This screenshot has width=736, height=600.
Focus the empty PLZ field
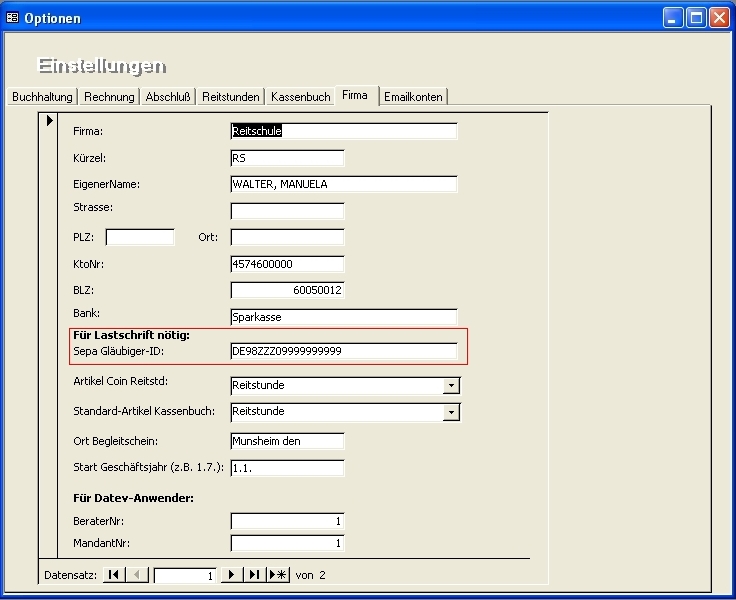(x=140, y=237)
